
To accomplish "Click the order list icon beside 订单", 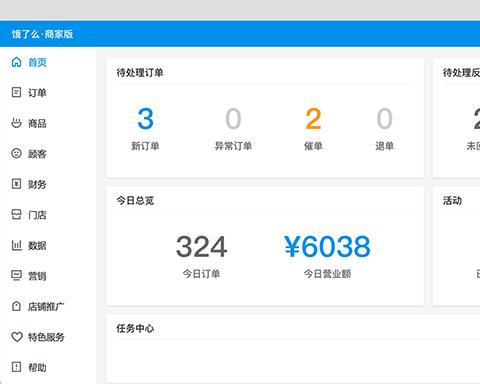I will point(16,92).
